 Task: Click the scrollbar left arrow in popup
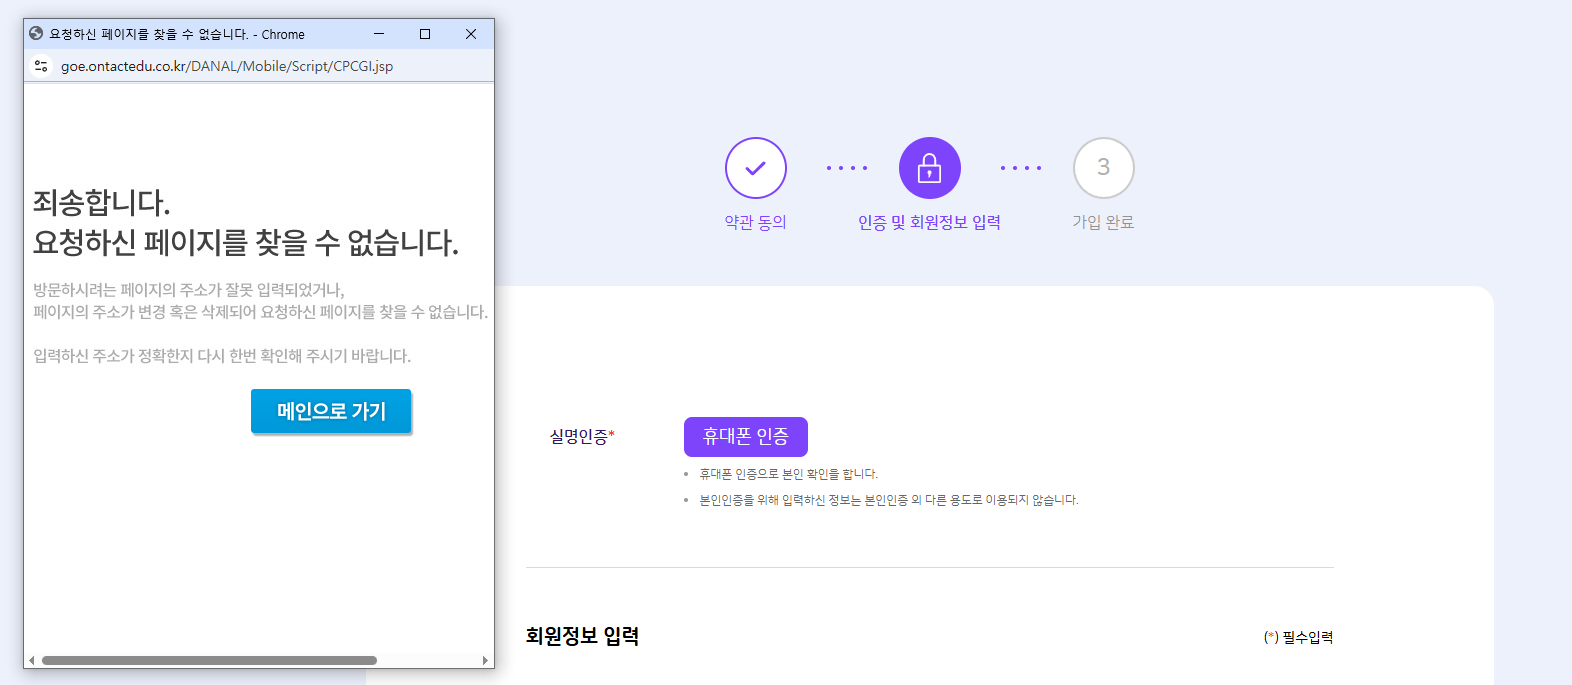32,660
